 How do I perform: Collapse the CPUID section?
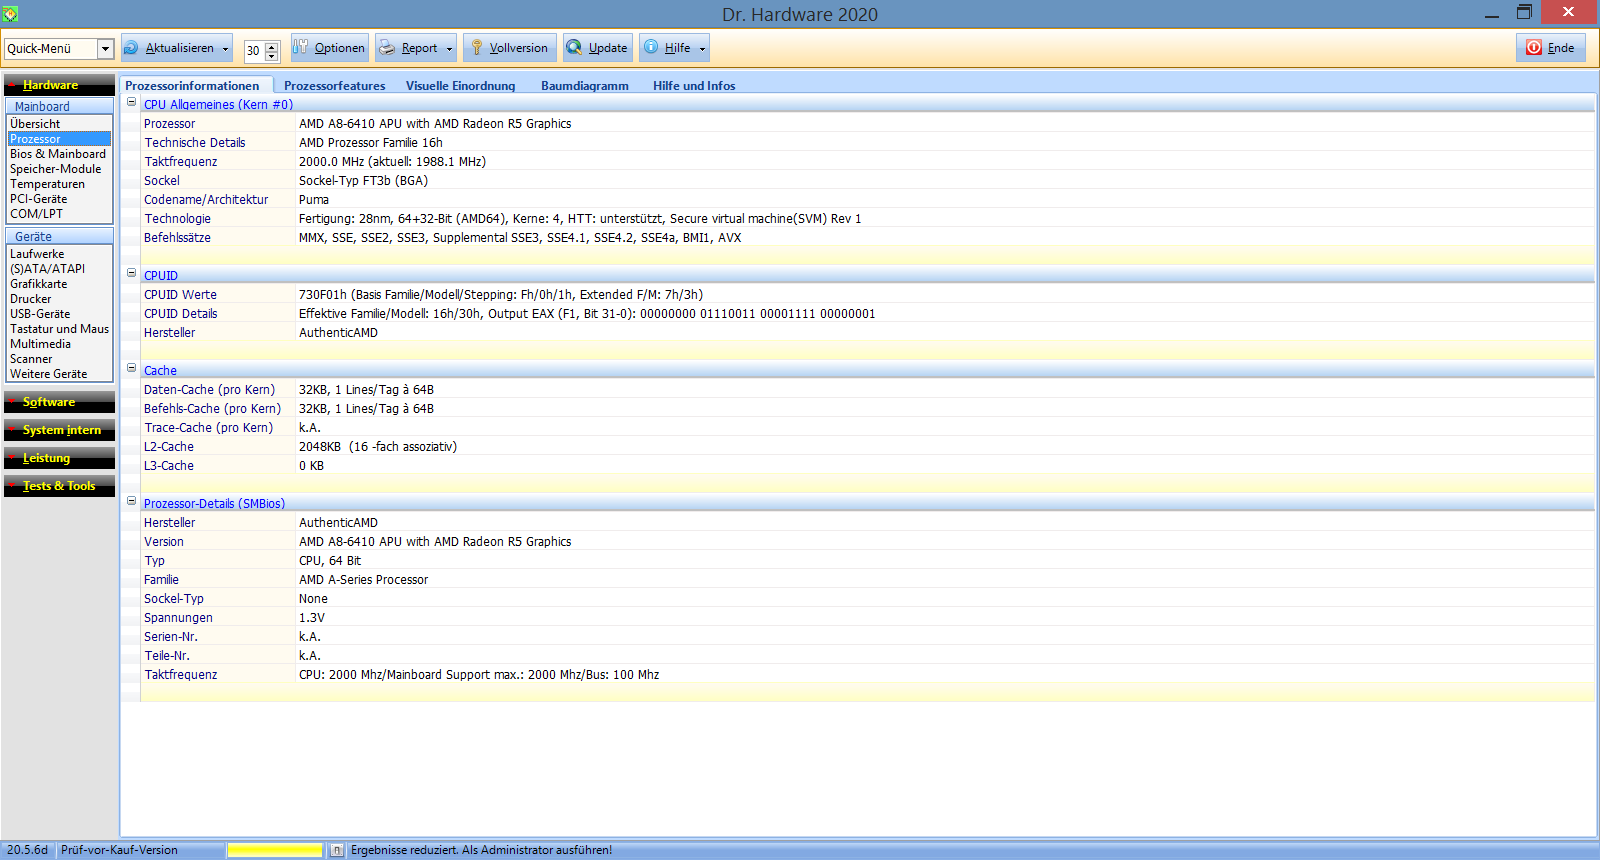[x=131, y=273]
